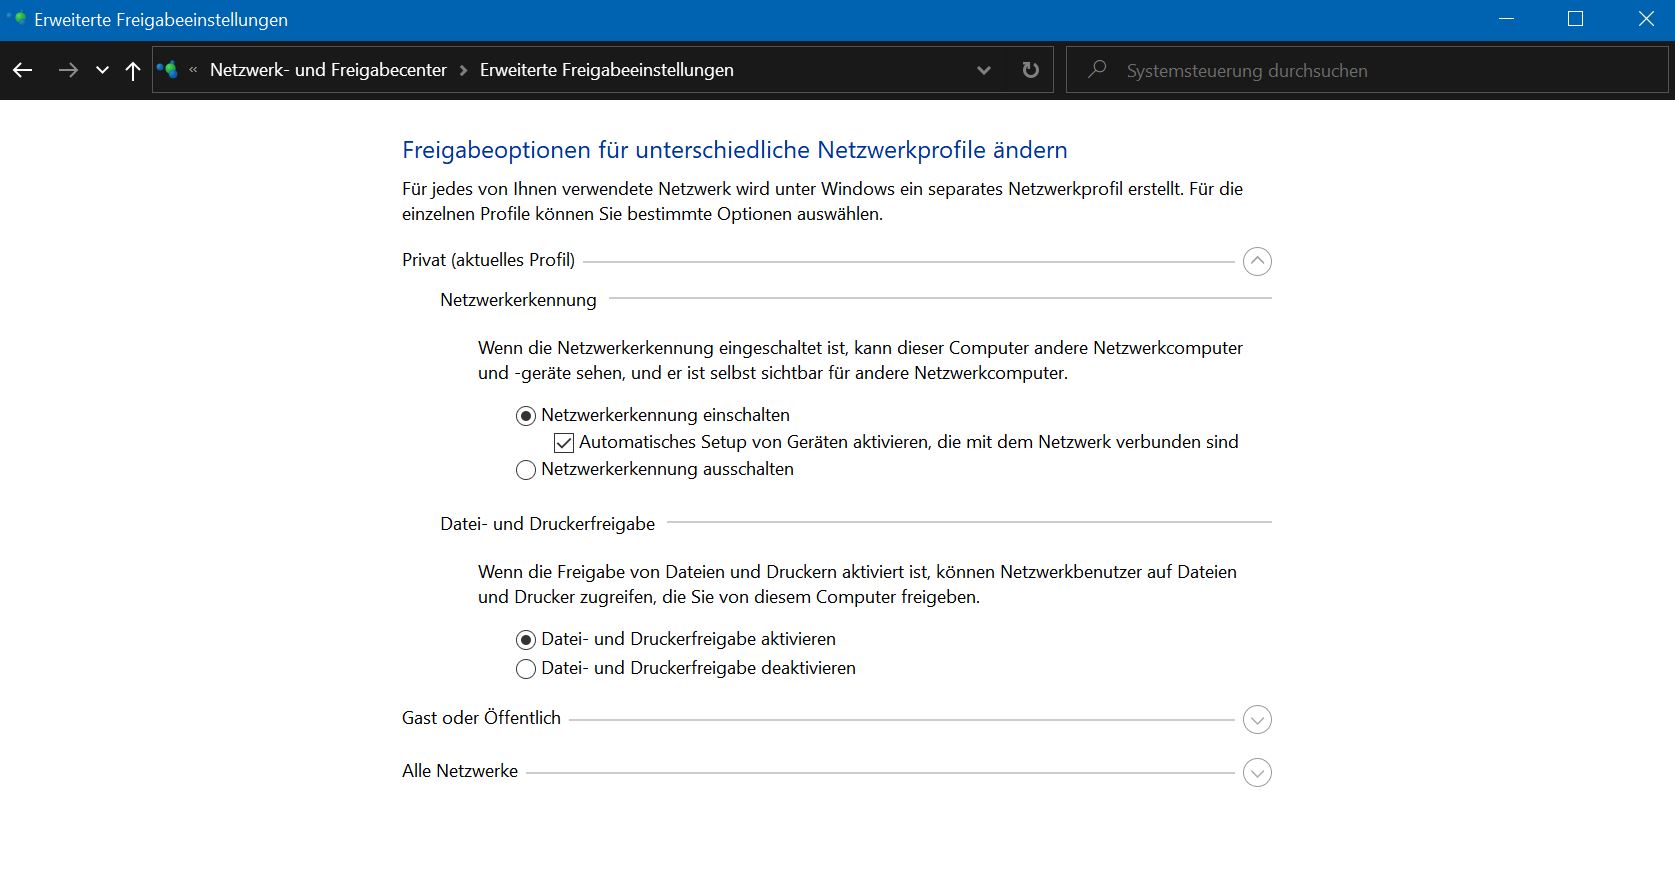1675x877 pixels.
Task: Minimize the Erweiterte Freigabeeinstellungen window
Action: [1507, 19]
